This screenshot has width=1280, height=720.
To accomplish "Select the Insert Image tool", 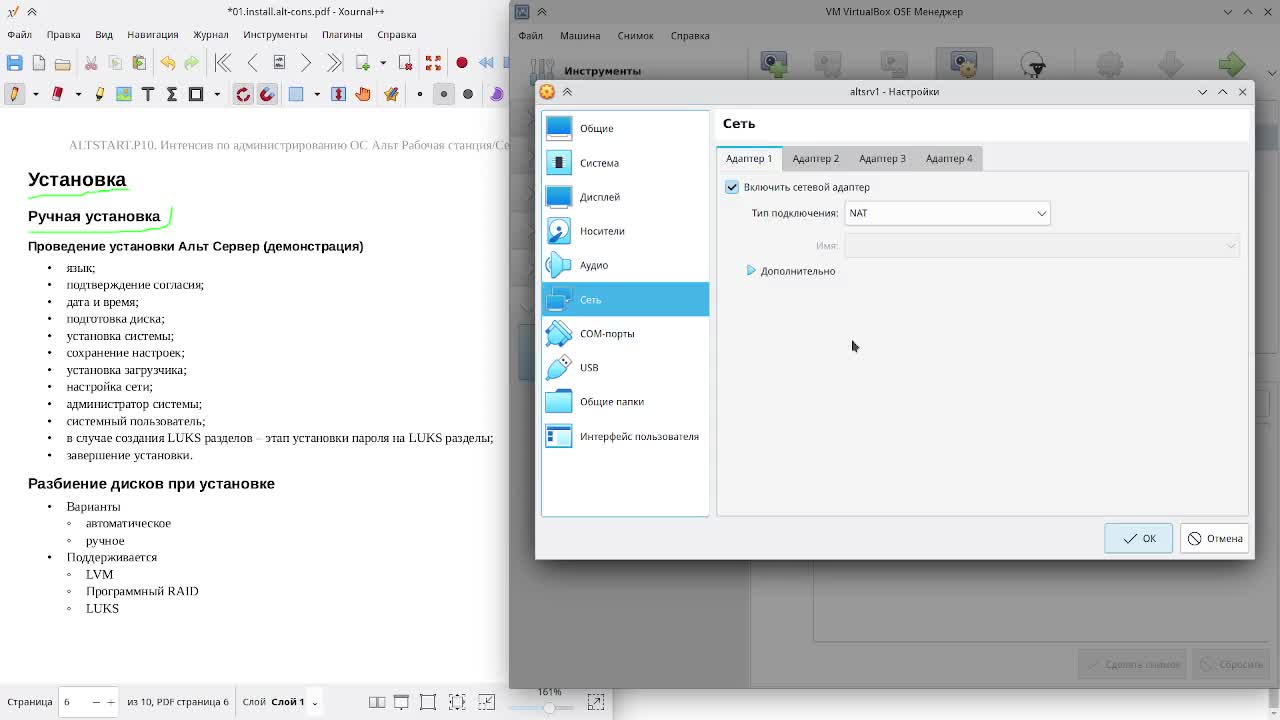I will [x=124, y=94].
